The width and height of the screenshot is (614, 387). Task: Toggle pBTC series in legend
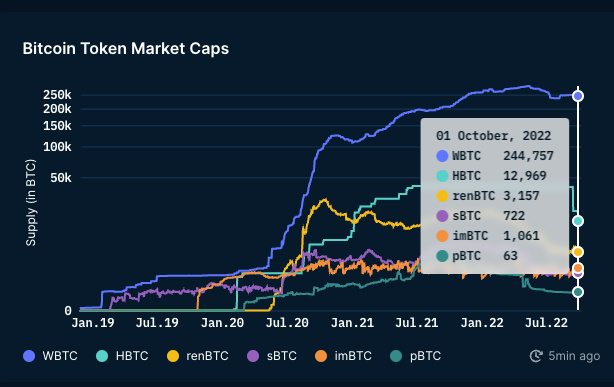[x=415, y=356]
